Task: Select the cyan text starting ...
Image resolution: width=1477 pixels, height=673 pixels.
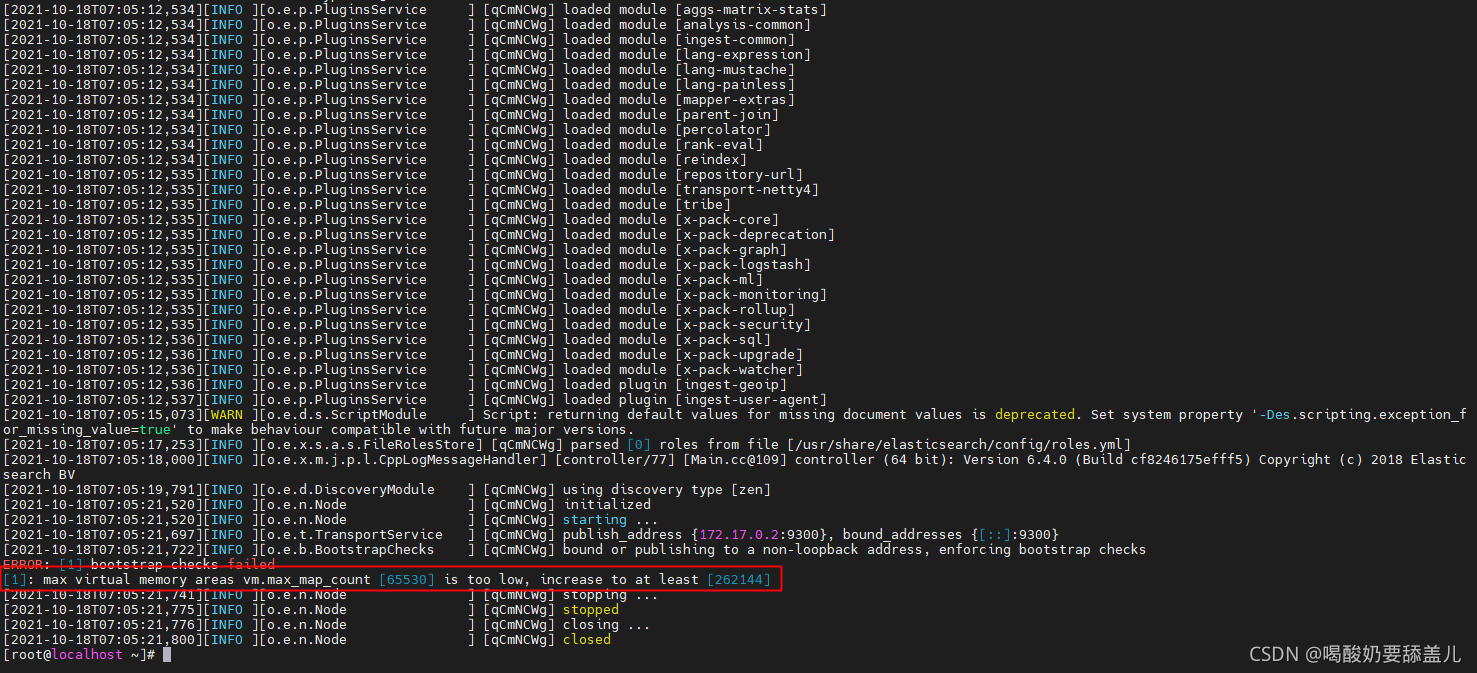Action: (594, 520)
